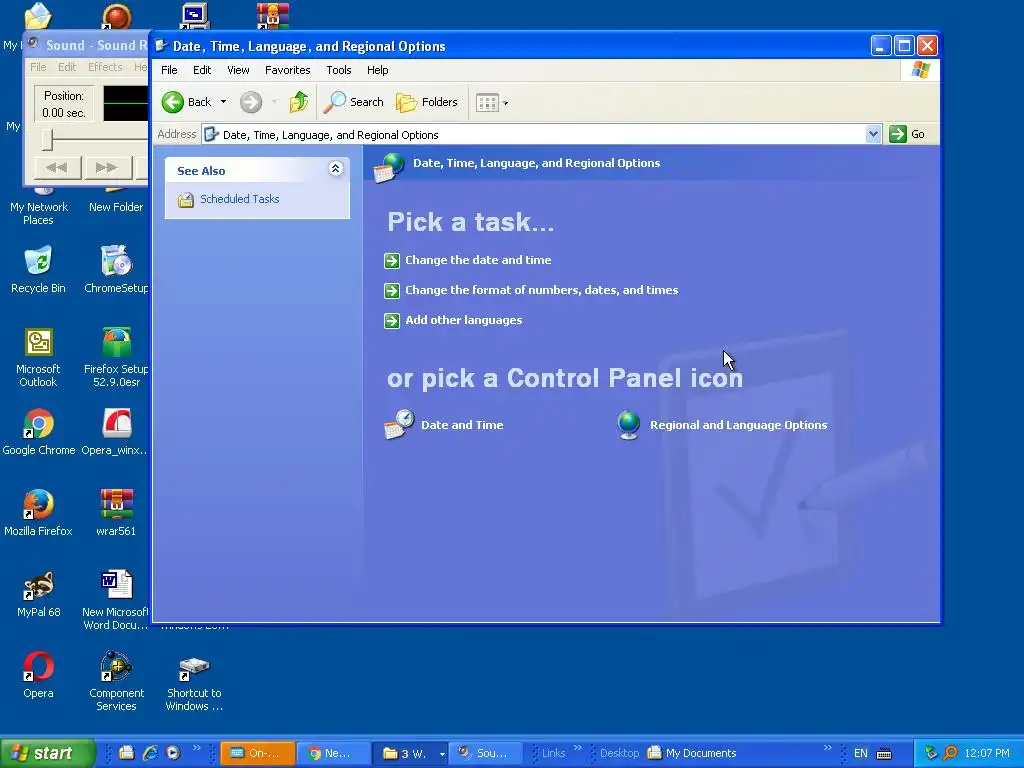Select the MyPal 68 desktop icon

(39, 594)
